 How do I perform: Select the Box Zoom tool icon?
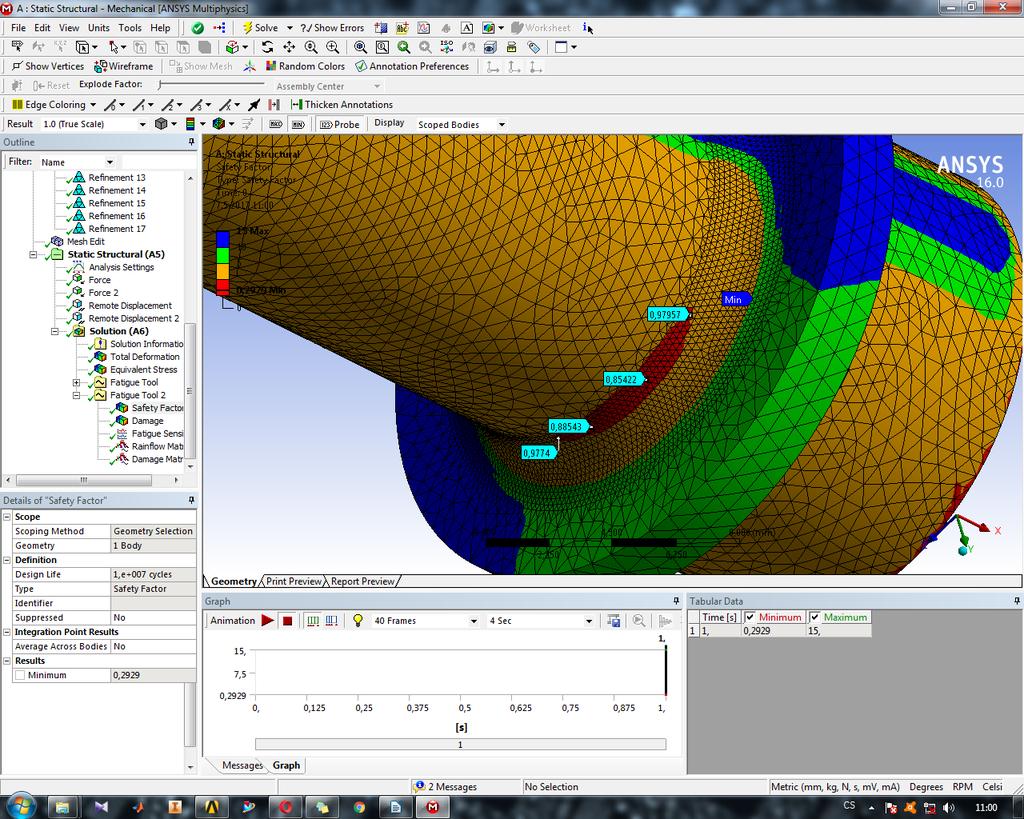332,47
